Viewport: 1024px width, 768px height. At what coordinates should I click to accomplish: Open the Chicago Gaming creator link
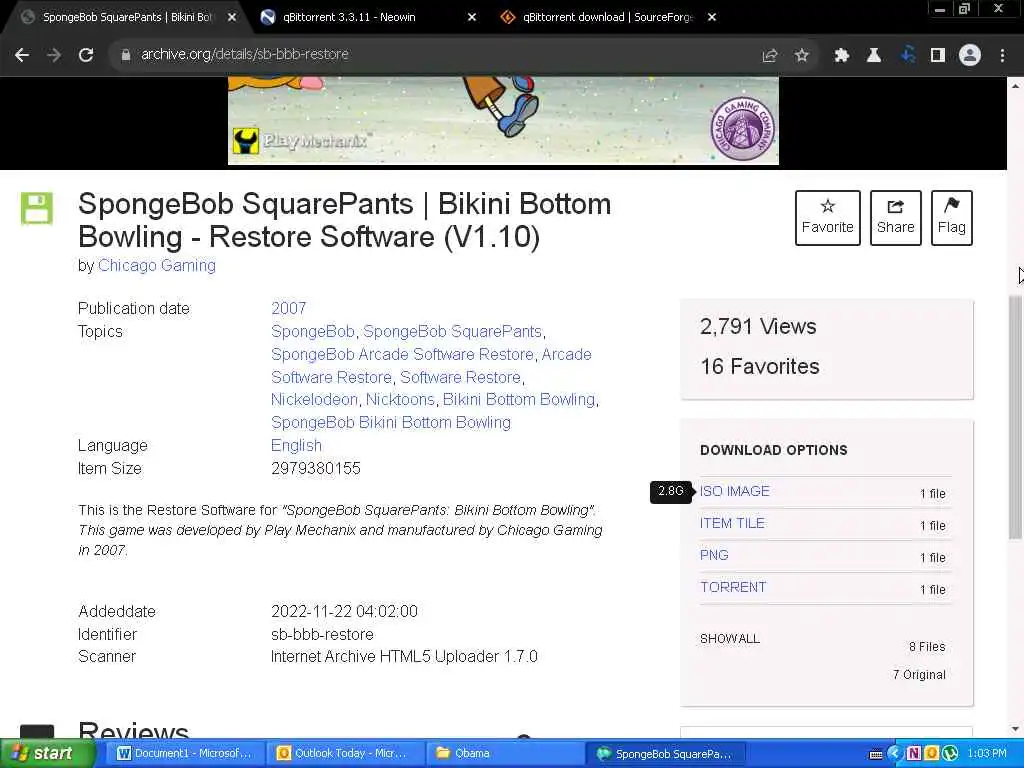pyautogui.click(x=157, y=265)
